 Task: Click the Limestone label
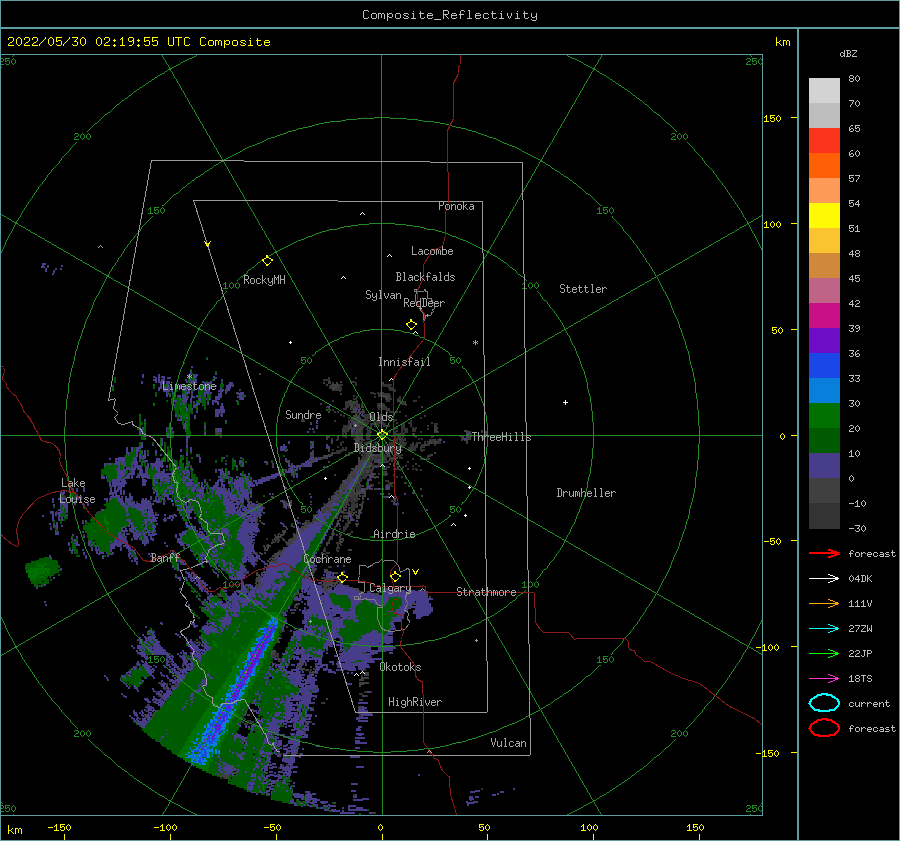click(x=189, y=386)
